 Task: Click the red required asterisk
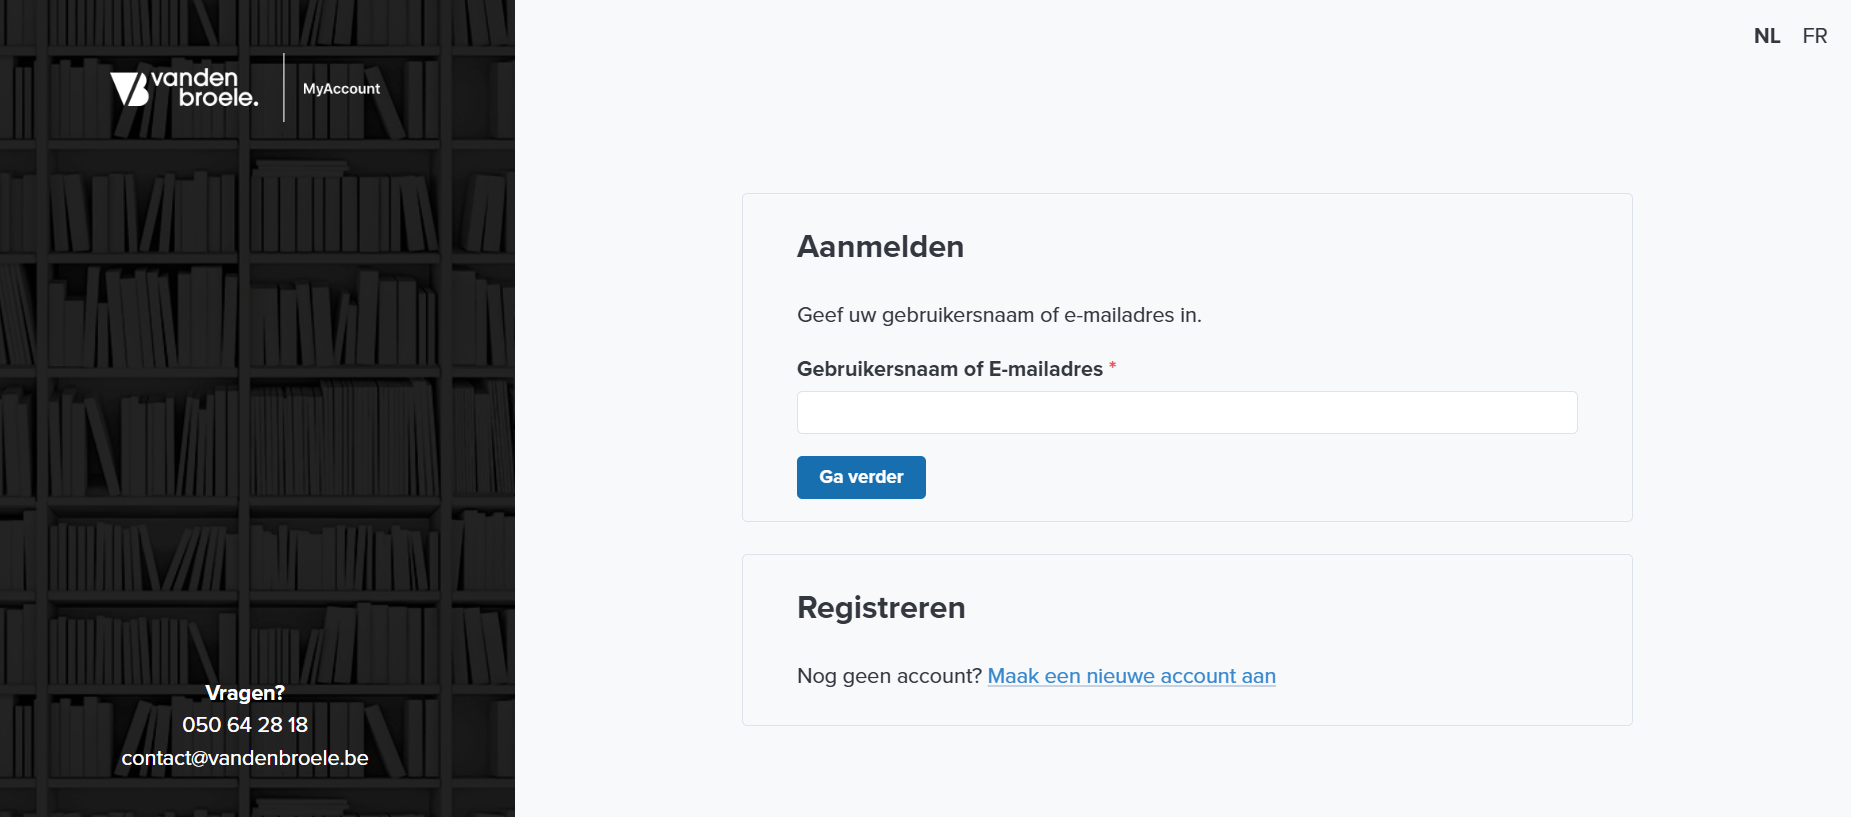pyautogui.click(x=1112, y=367)
